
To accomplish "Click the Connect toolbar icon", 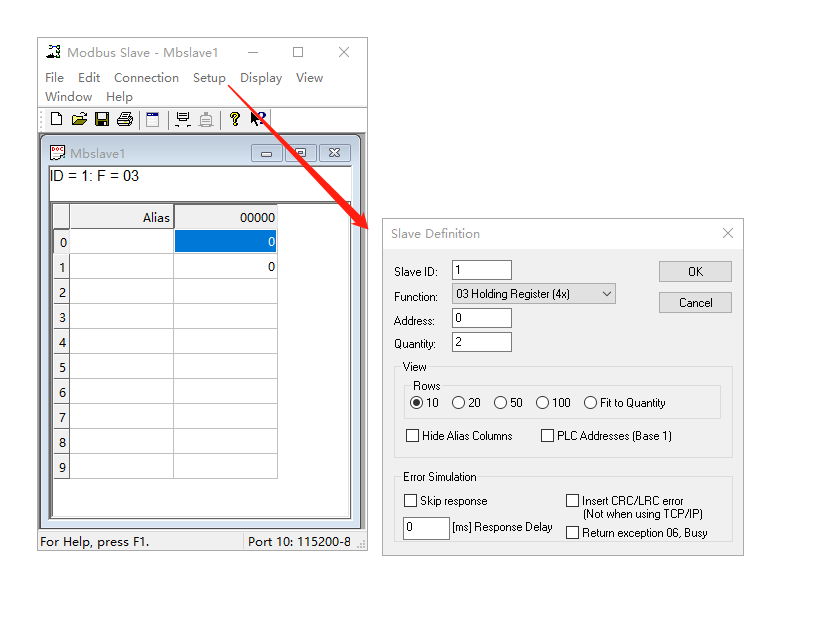I will pos(182,119).
